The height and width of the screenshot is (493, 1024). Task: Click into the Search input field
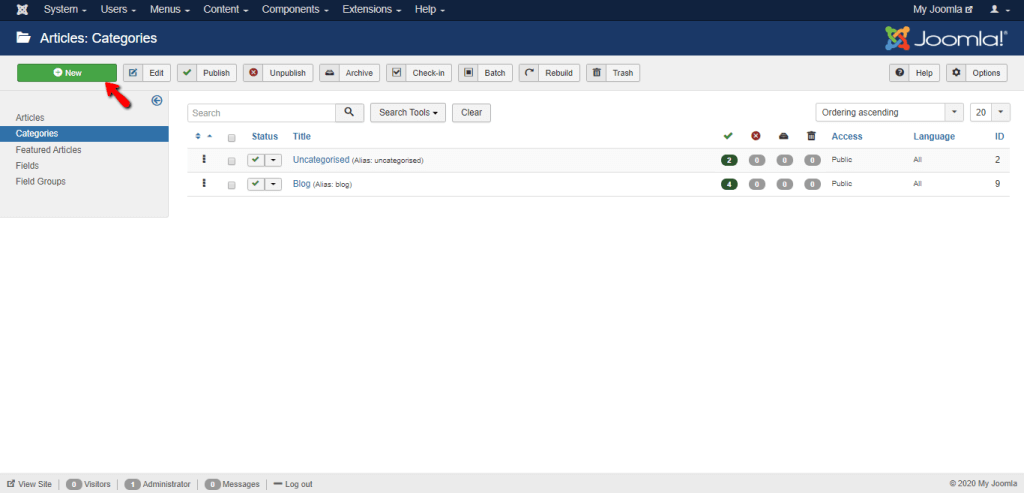coord(261,112)
